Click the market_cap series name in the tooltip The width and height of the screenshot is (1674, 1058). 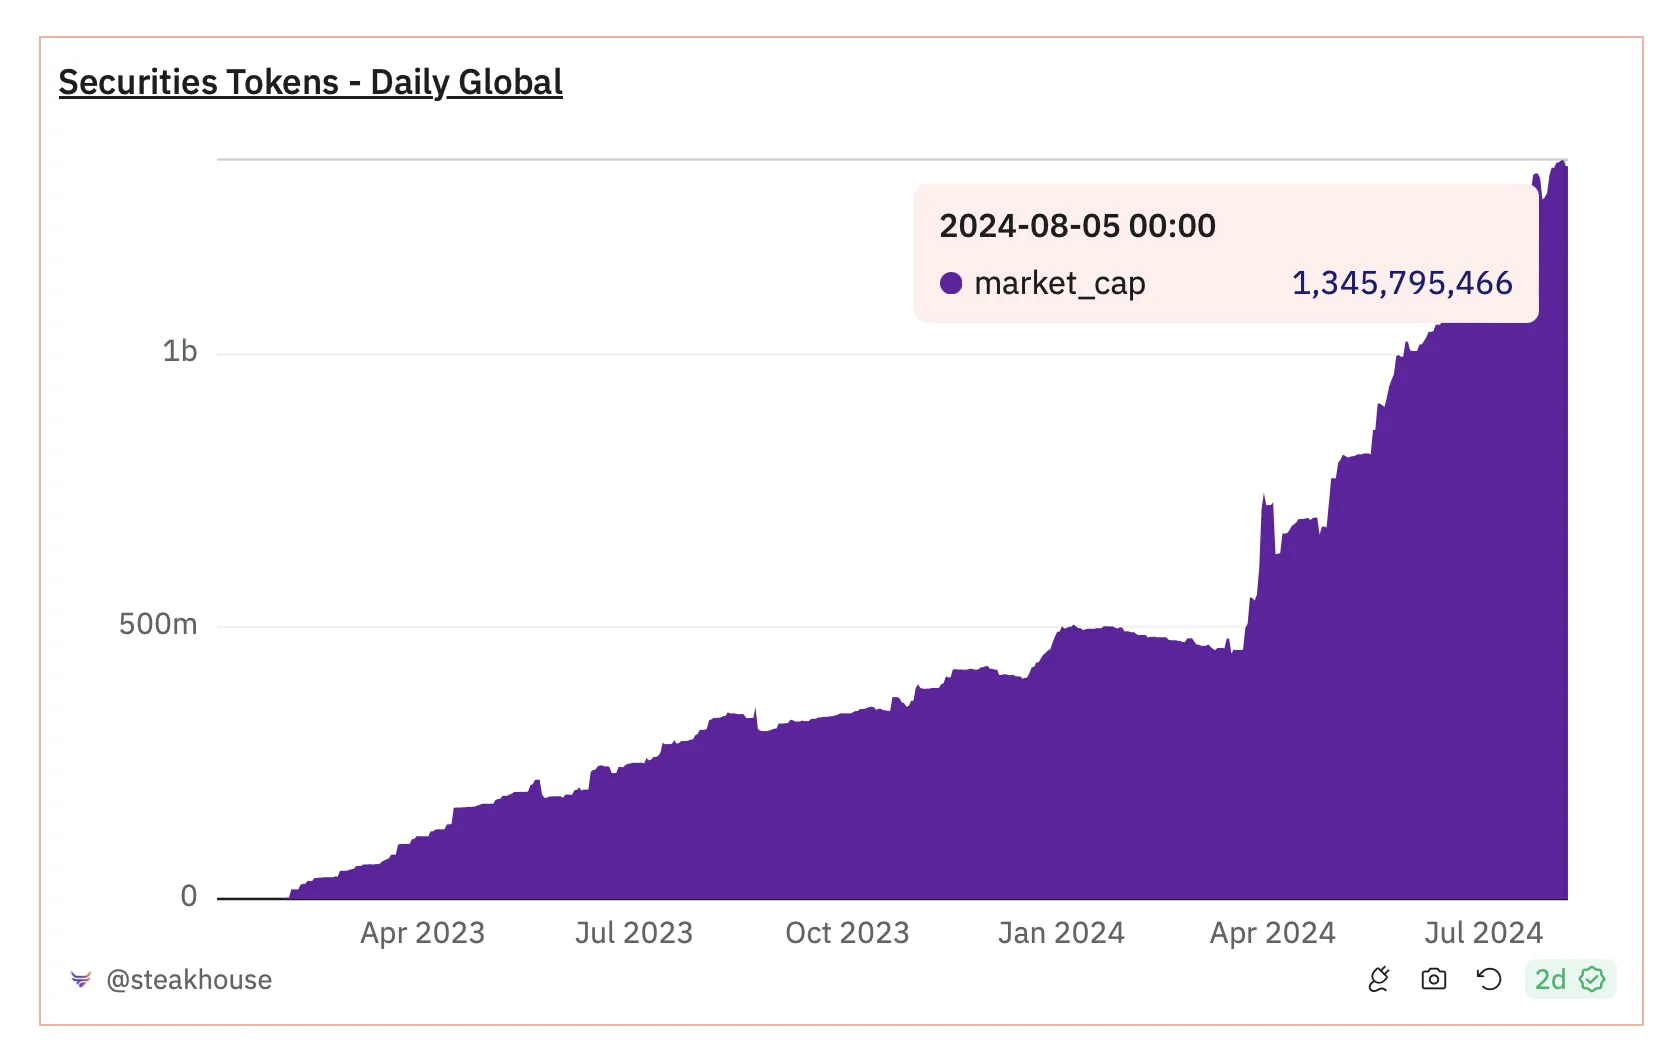tap(1060, 284)
